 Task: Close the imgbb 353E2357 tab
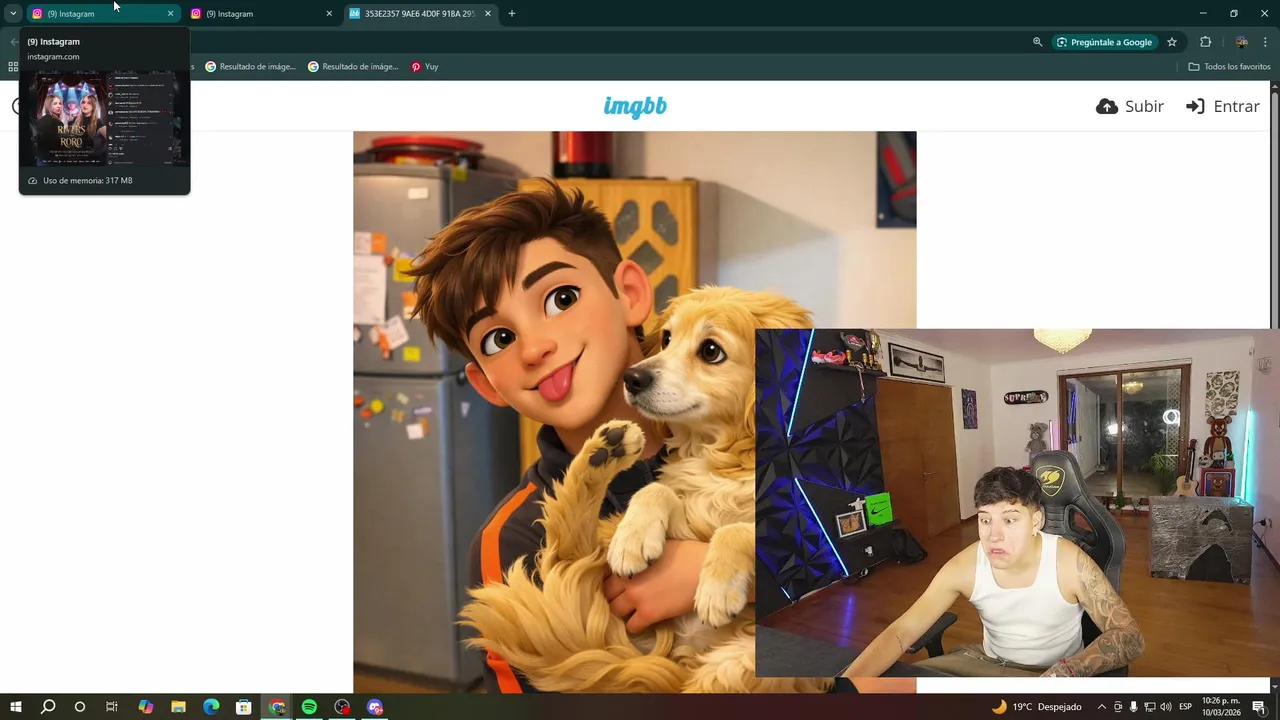(488, 14)
